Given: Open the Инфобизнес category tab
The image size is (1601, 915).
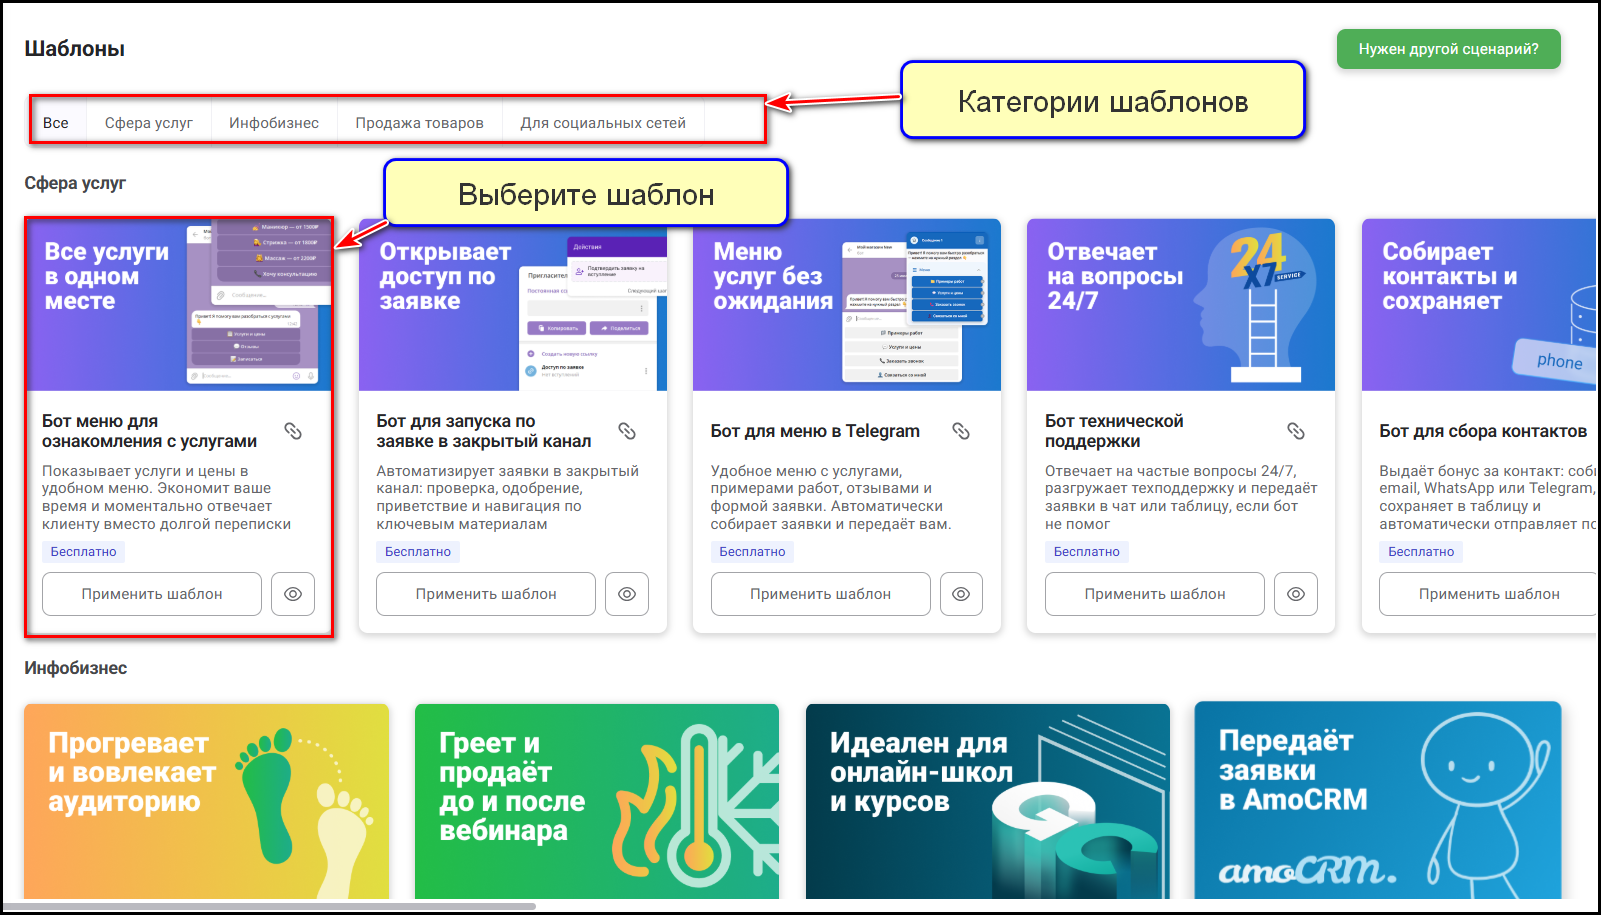Looking at the screenshot, I should tap(274, 123).
